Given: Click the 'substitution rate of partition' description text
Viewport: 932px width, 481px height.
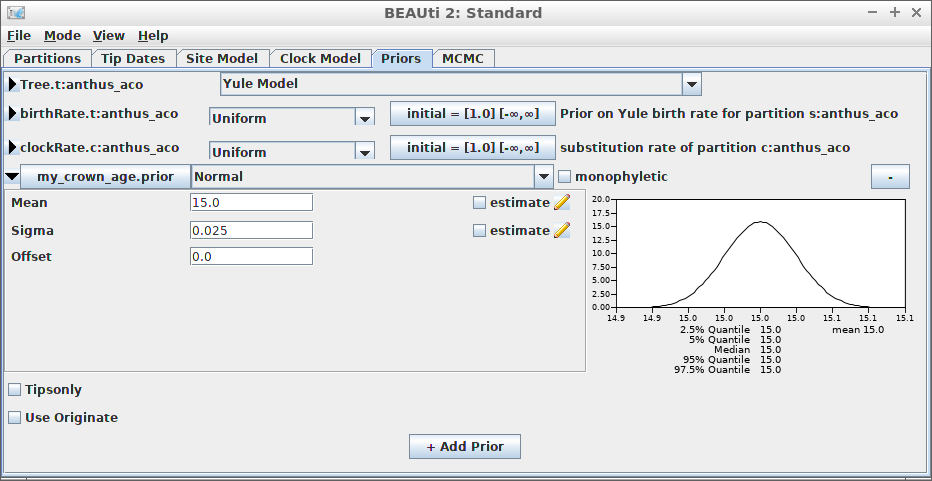Looking at the screenshot, I should [x=705, y=147].
